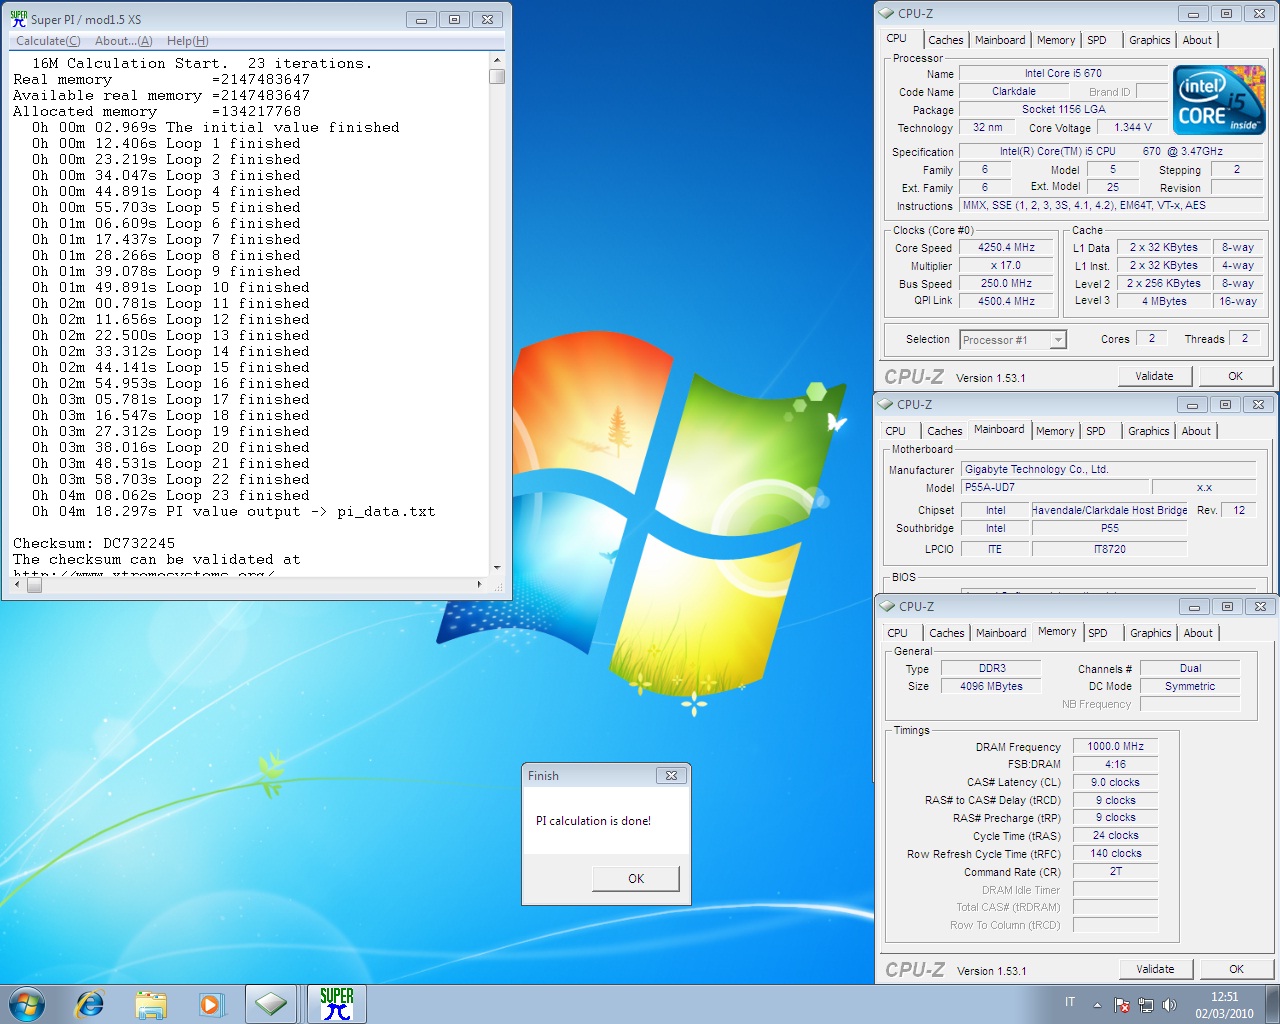Switch to Caches tab in top CPU-Z window
Screen dimensions: 1280x1024
(946, 40)
